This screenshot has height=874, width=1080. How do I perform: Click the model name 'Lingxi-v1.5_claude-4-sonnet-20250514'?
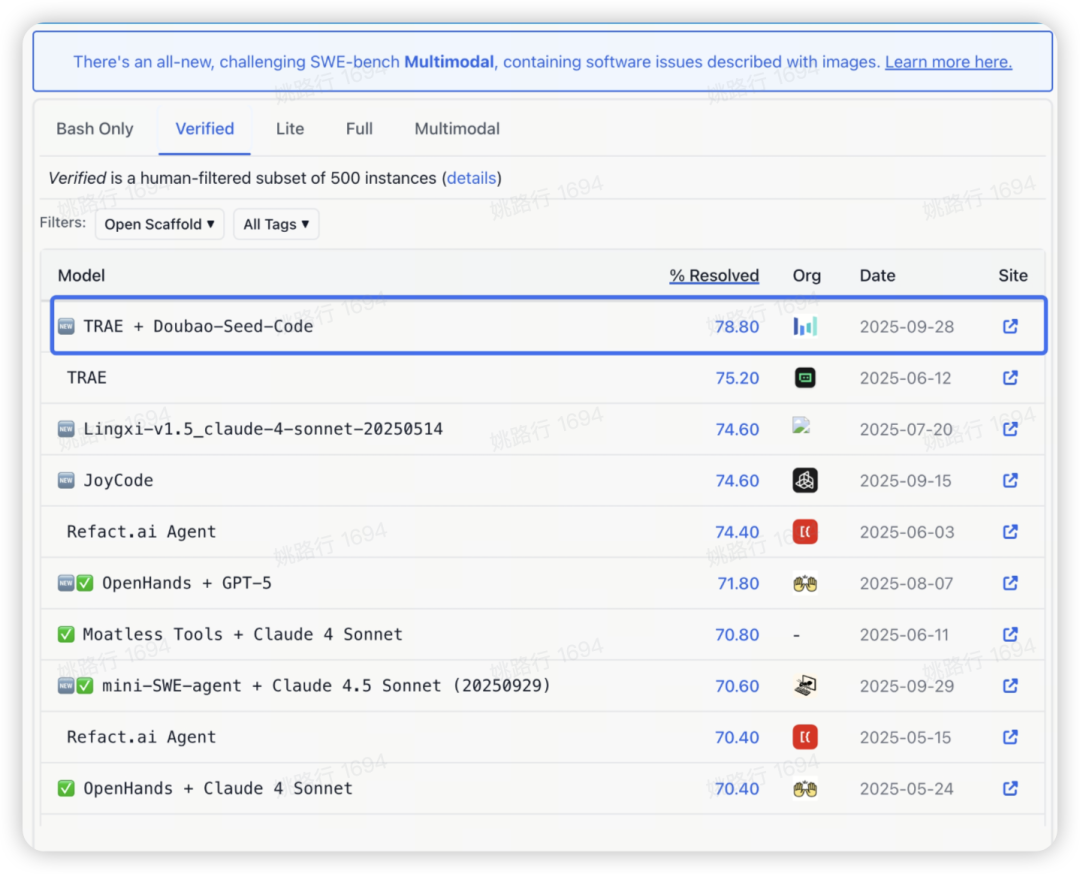(x=263, y=429)
